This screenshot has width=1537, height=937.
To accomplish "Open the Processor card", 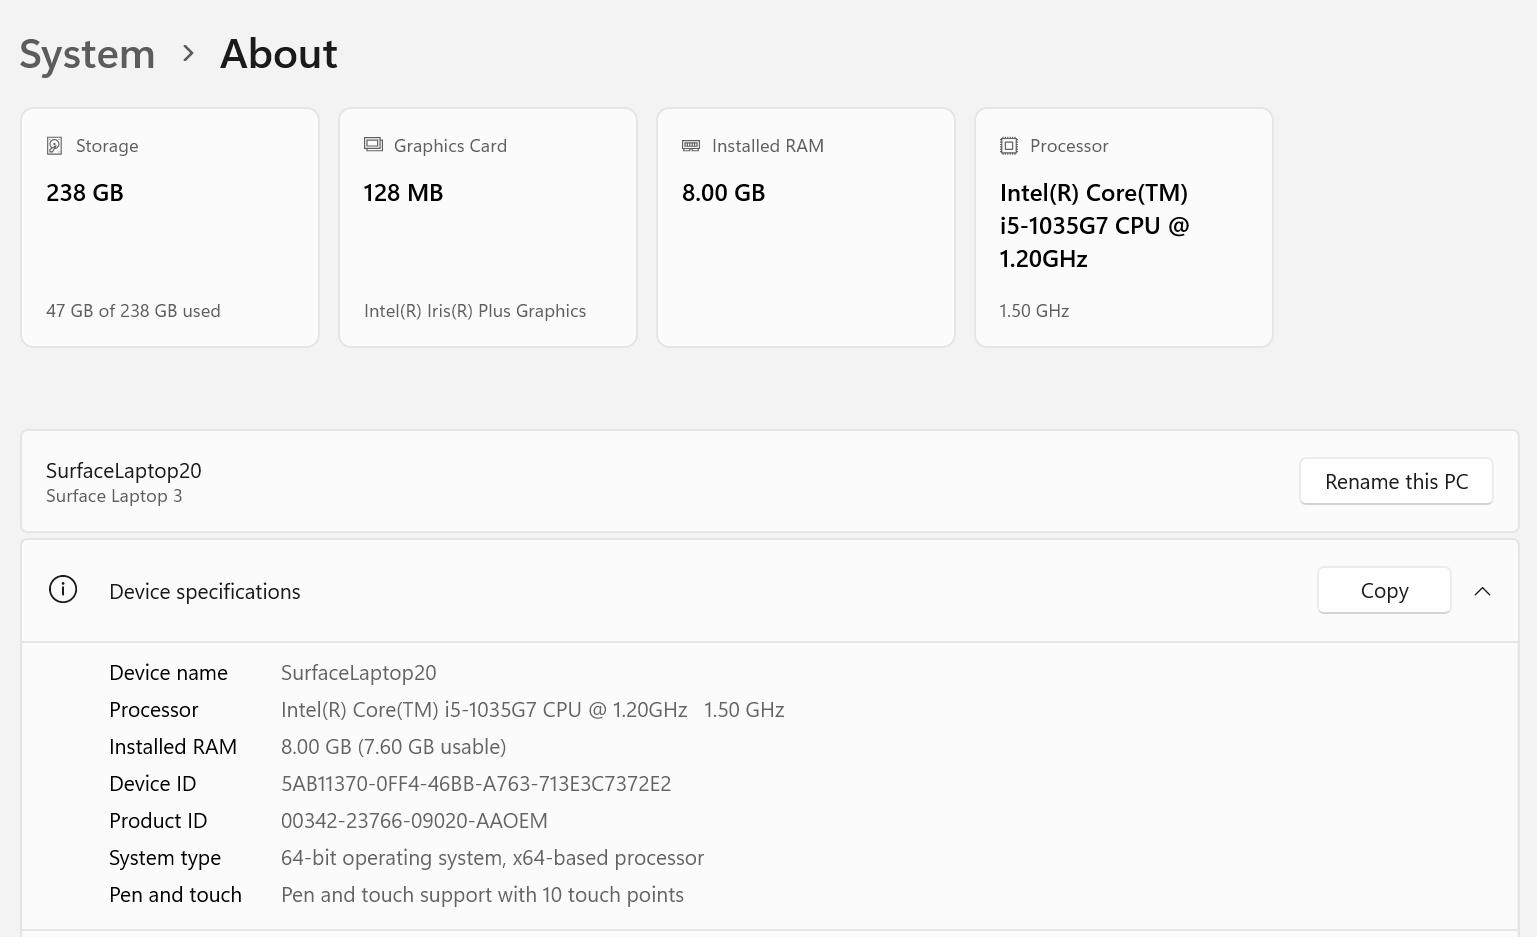I will coord(1124,227).
